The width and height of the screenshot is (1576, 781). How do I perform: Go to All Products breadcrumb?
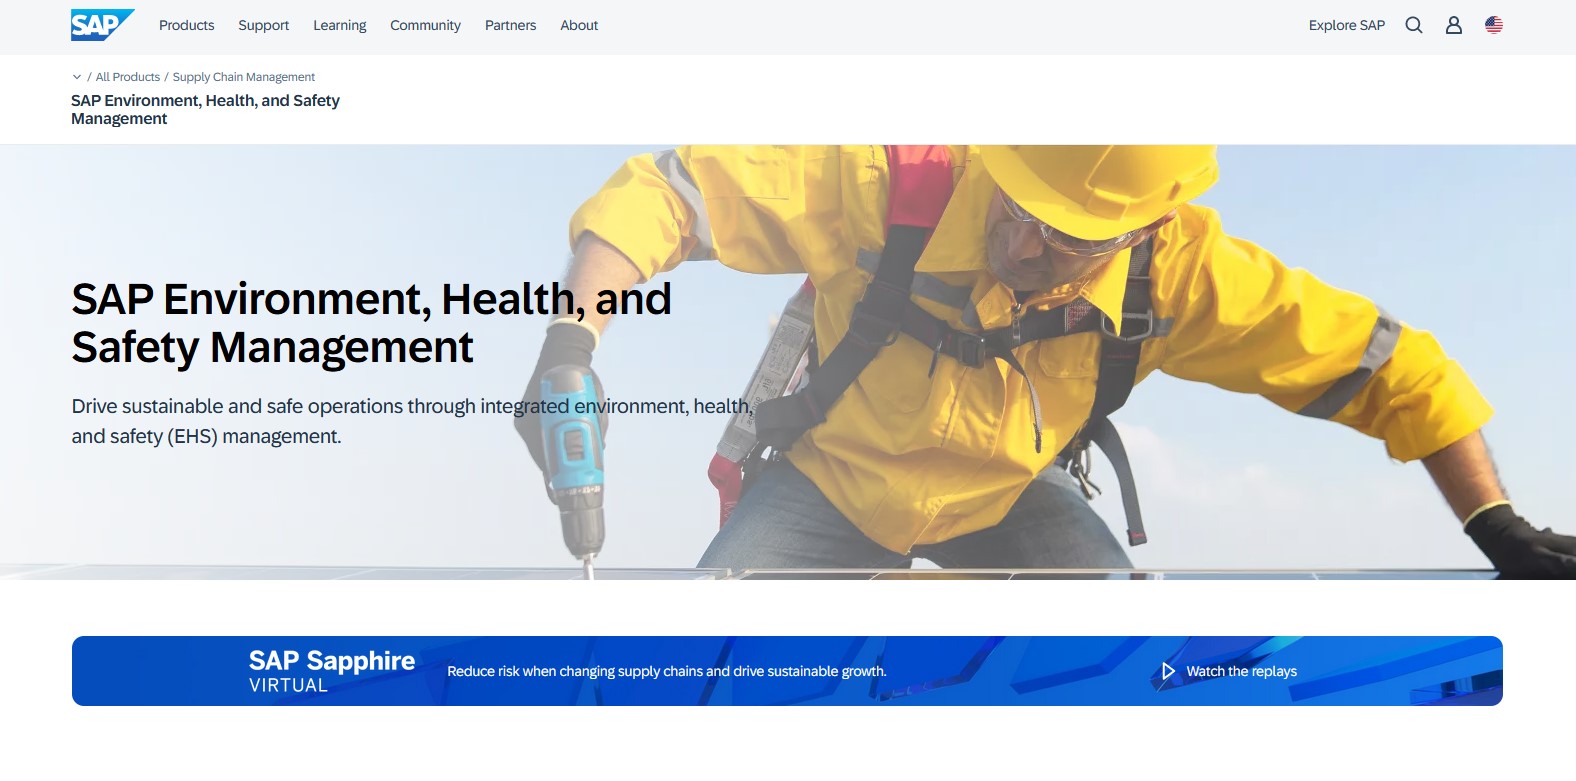click(x=128, y=77)
